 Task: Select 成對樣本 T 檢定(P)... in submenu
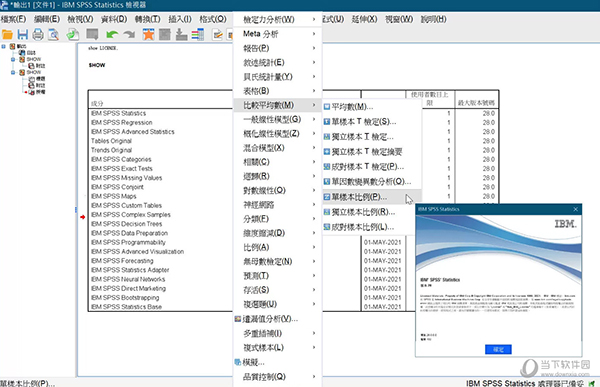pos(372,167)
